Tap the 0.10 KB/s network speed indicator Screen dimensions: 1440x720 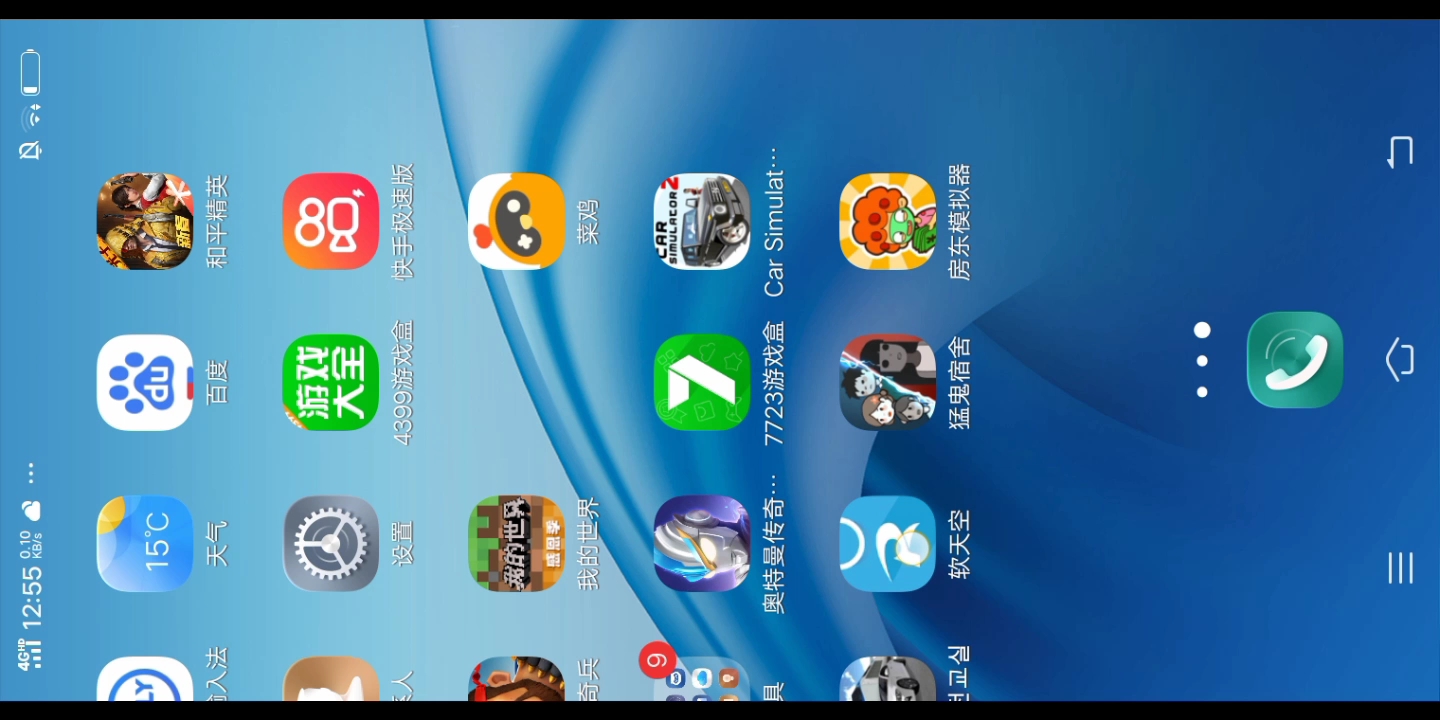click(x=31, y=544)
